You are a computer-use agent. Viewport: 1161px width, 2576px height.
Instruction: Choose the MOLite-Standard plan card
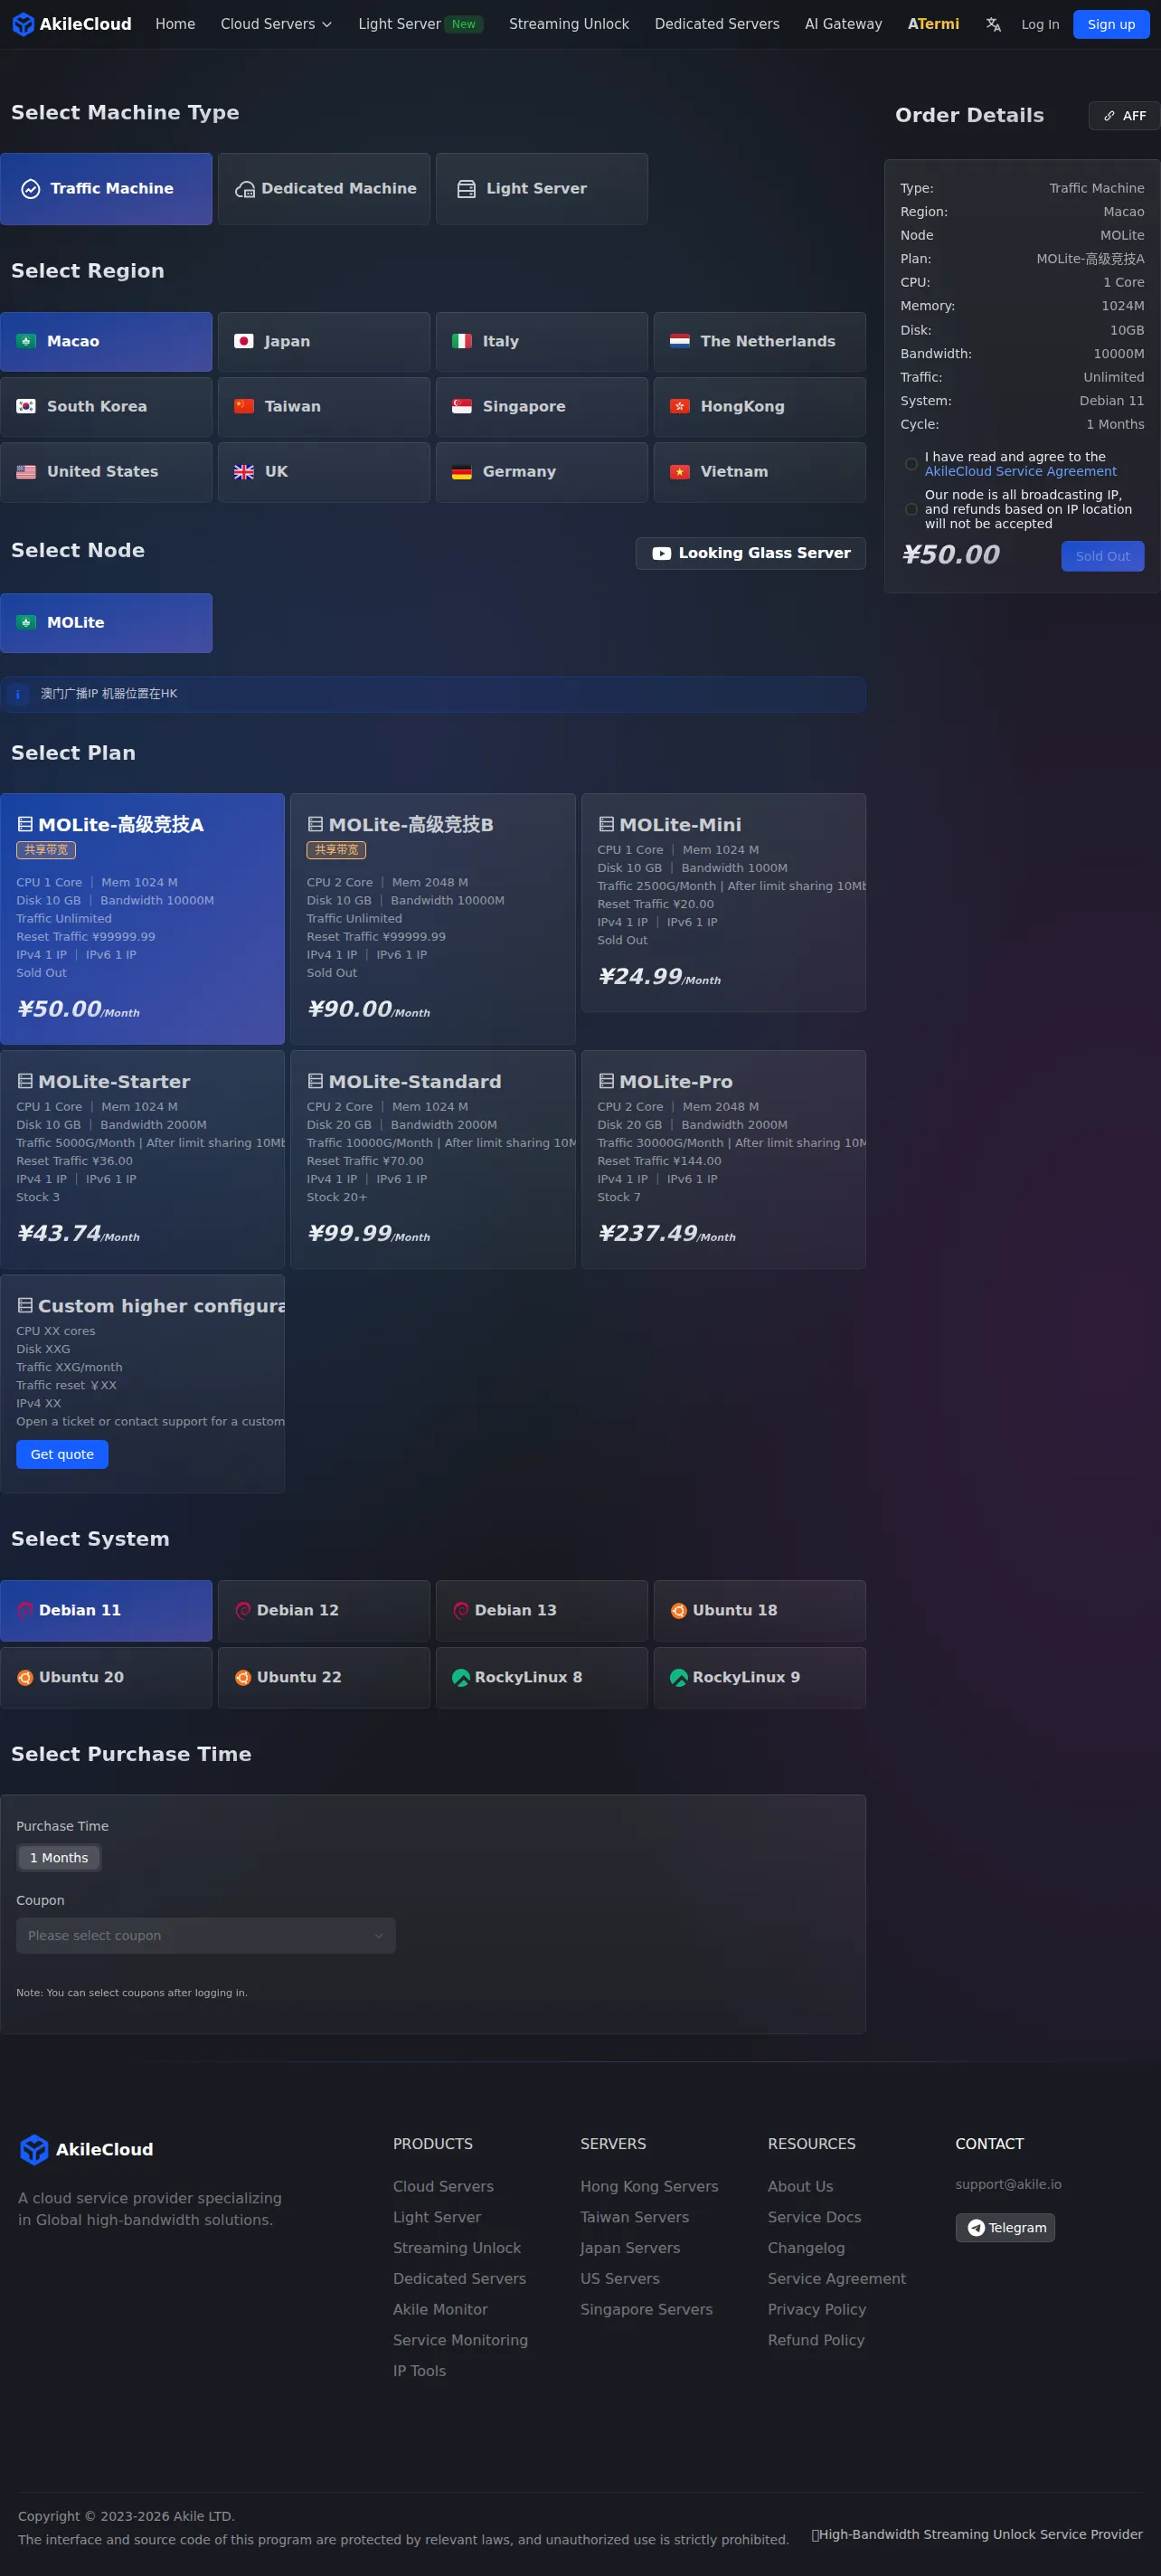[x=433, y=1159]
